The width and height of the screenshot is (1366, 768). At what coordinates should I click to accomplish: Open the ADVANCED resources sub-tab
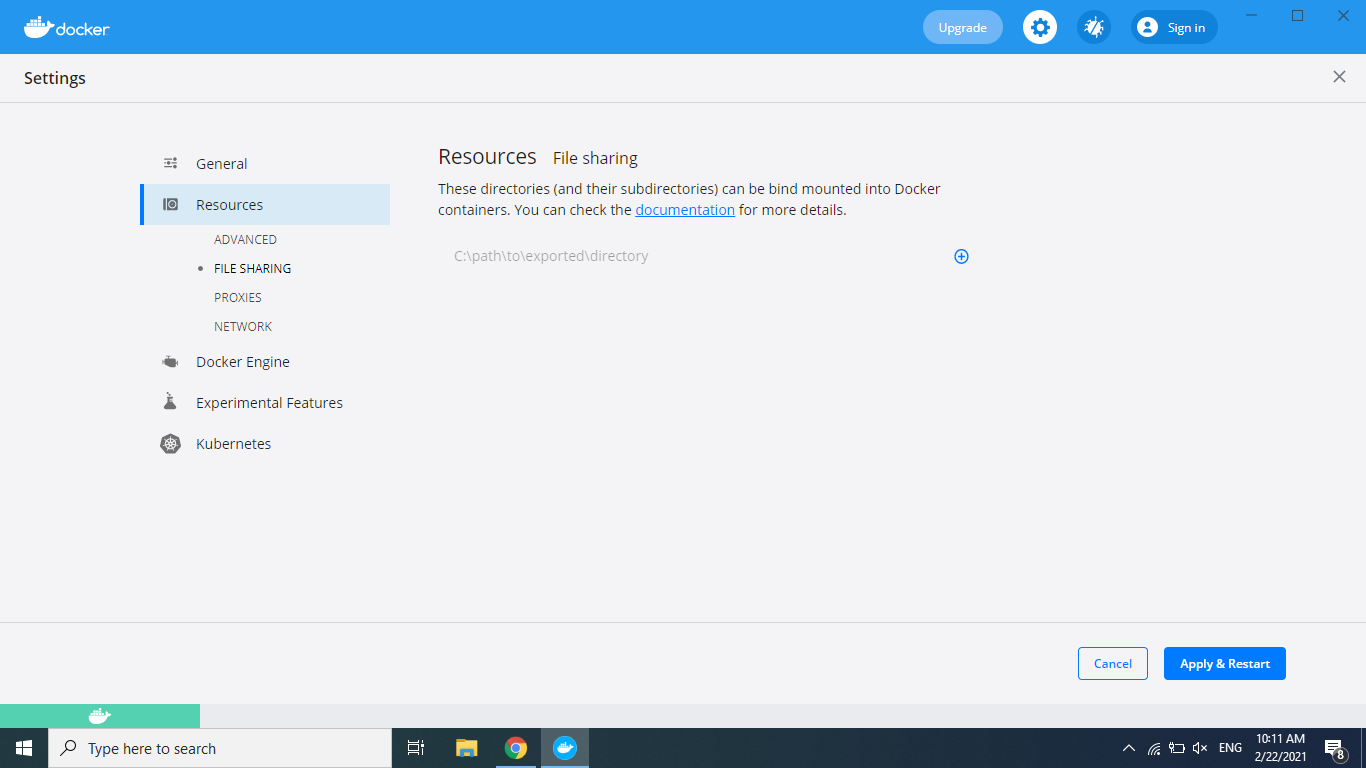245,239
